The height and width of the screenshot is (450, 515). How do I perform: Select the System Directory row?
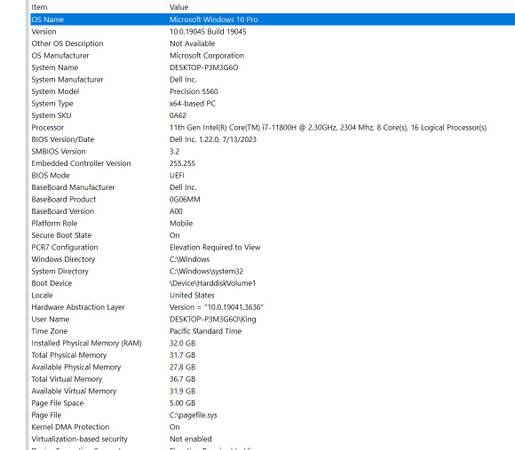[x=272, y=272]
